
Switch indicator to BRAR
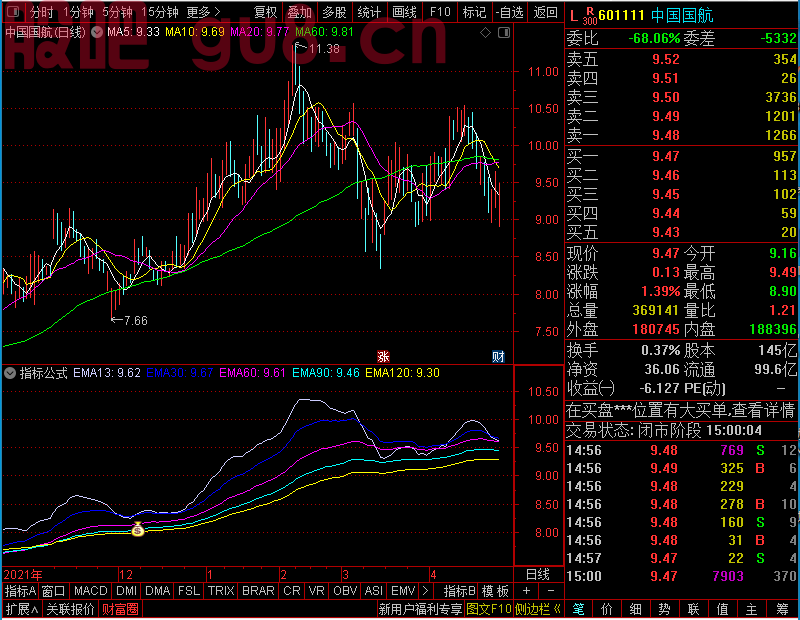click(258, 591)
